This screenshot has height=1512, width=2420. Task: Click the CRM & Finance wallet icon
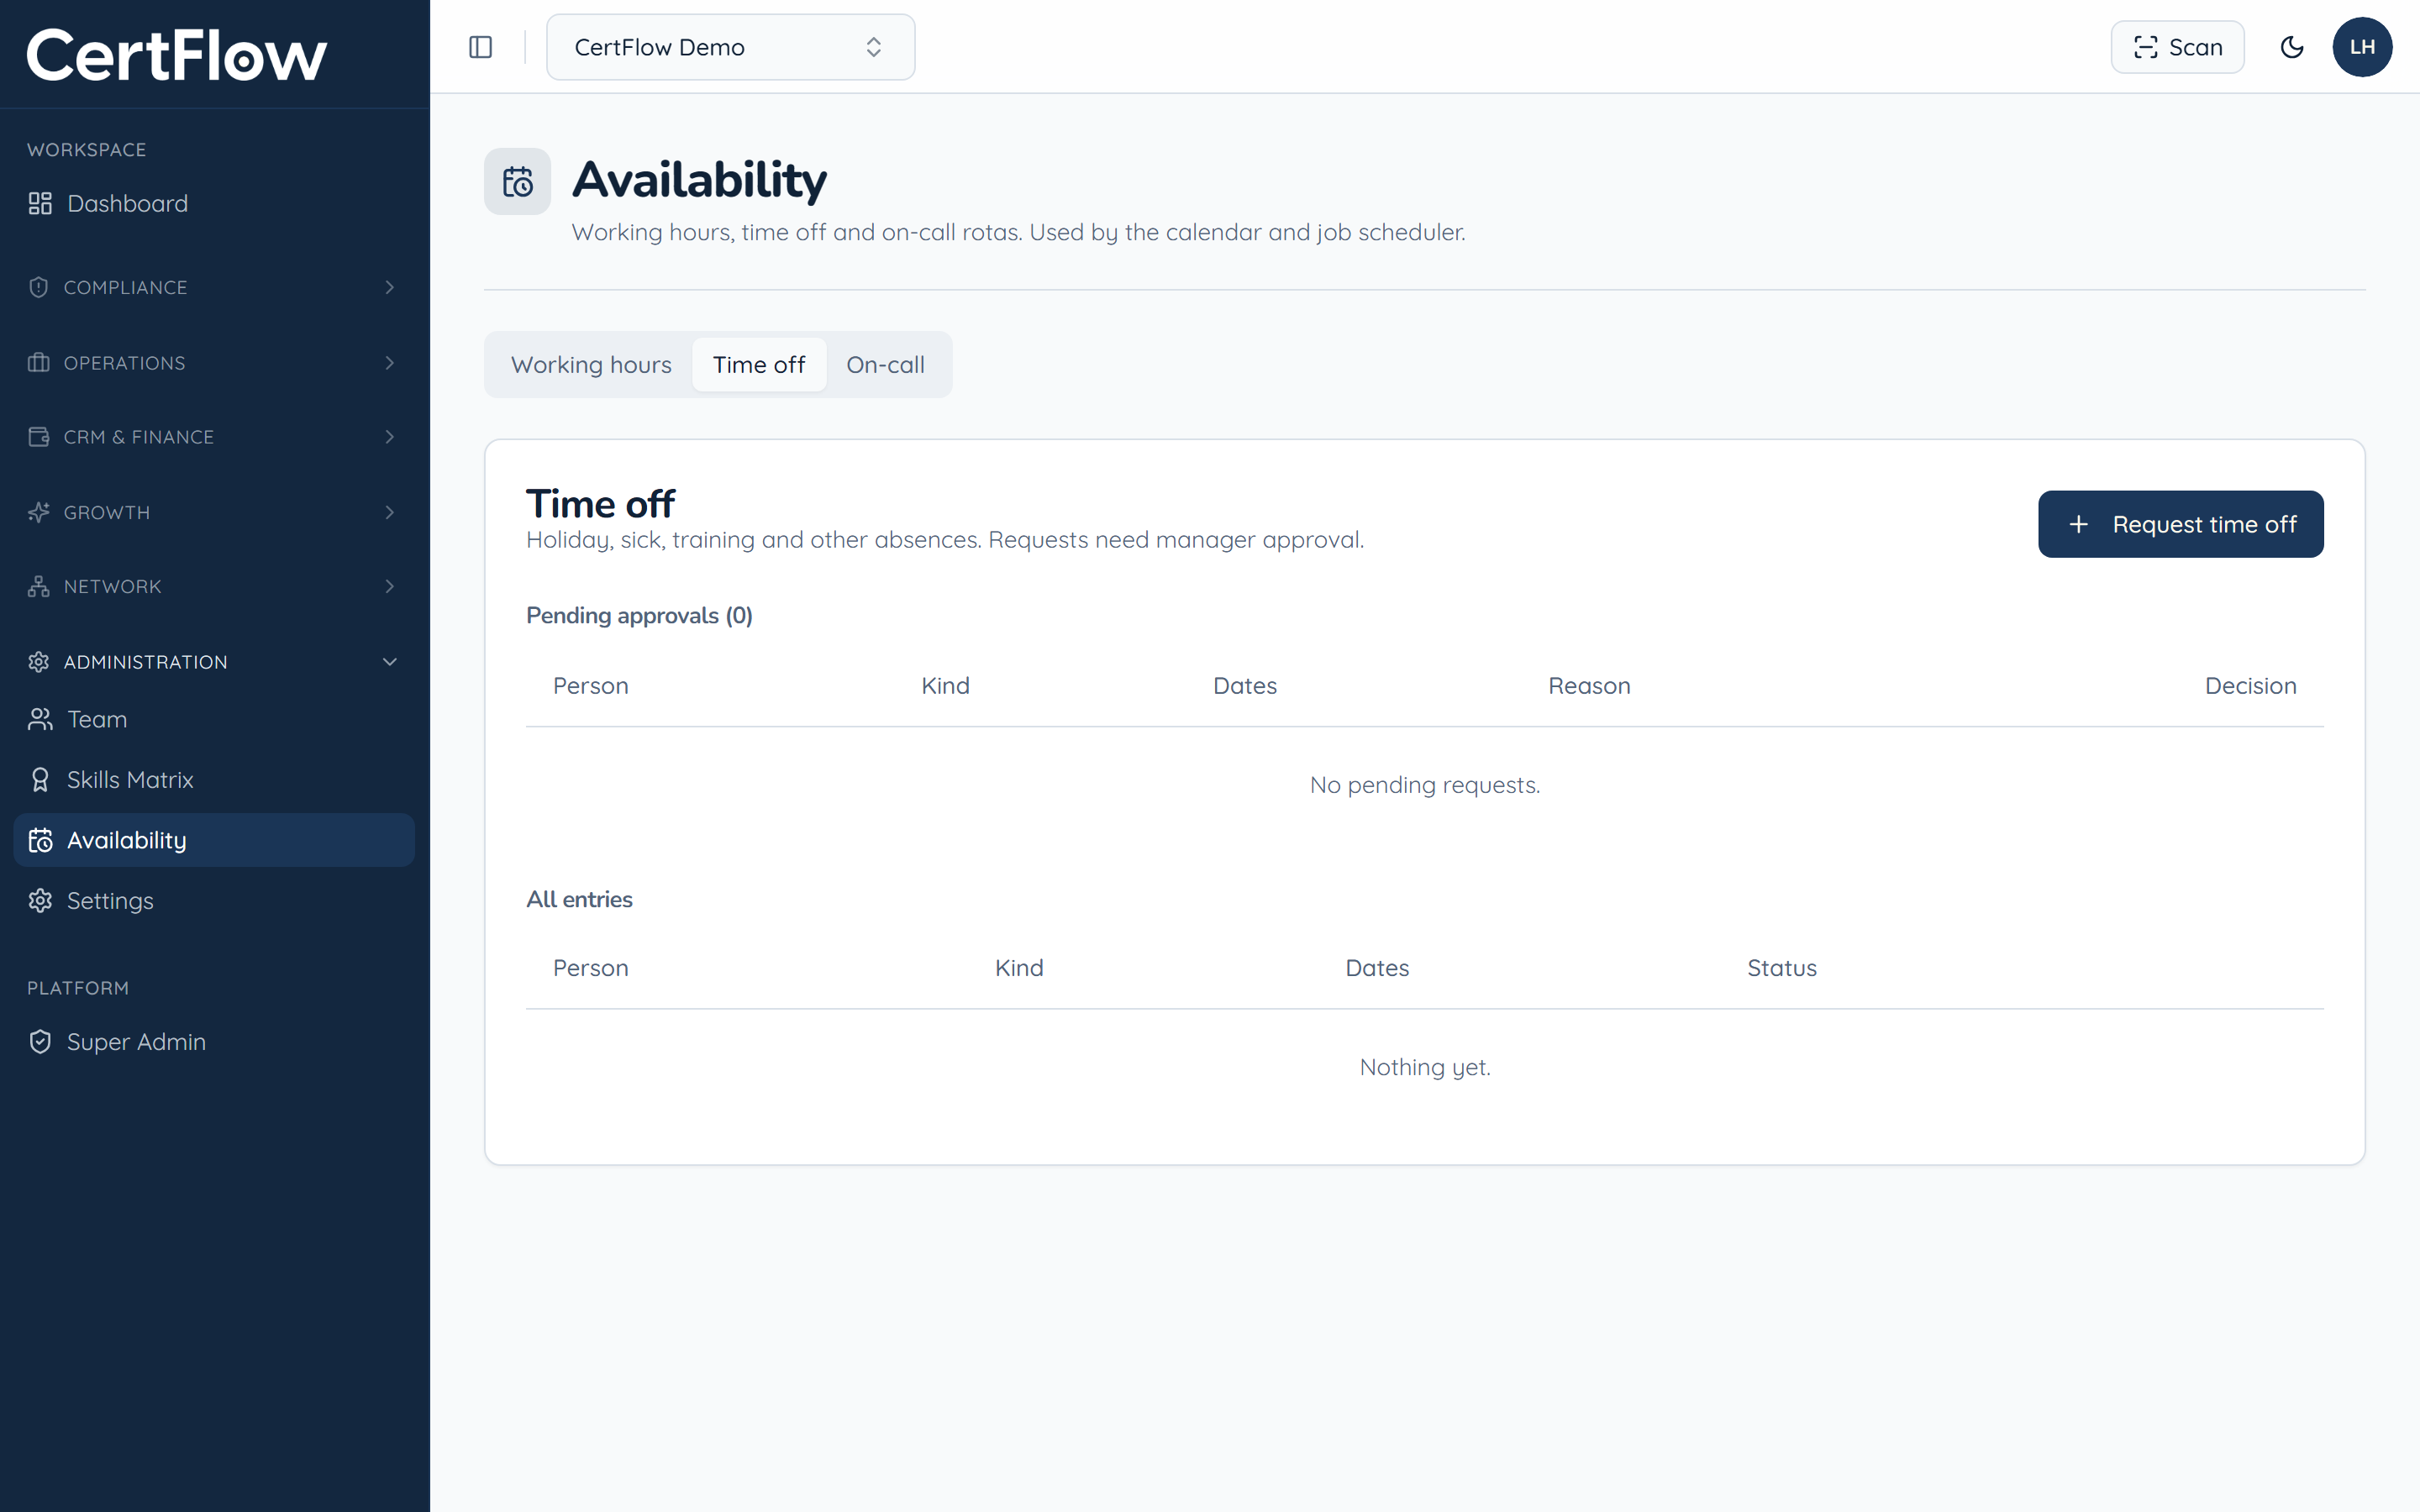pyautogui.click(x=39, y=437)
